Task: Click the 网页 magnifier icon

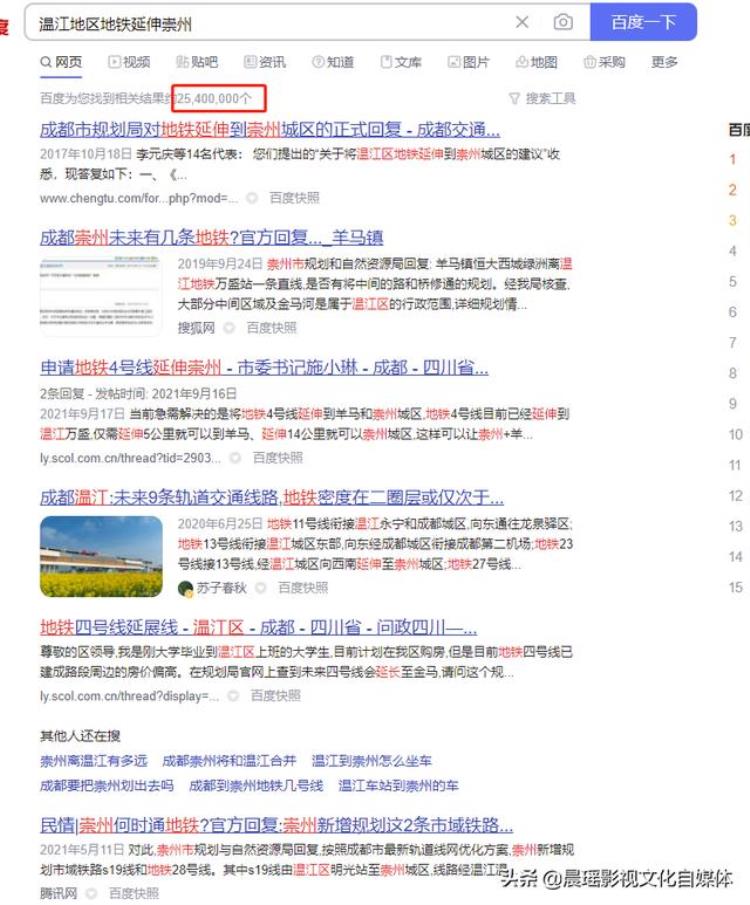Action: pyautogui.click(x=46, y=62)
